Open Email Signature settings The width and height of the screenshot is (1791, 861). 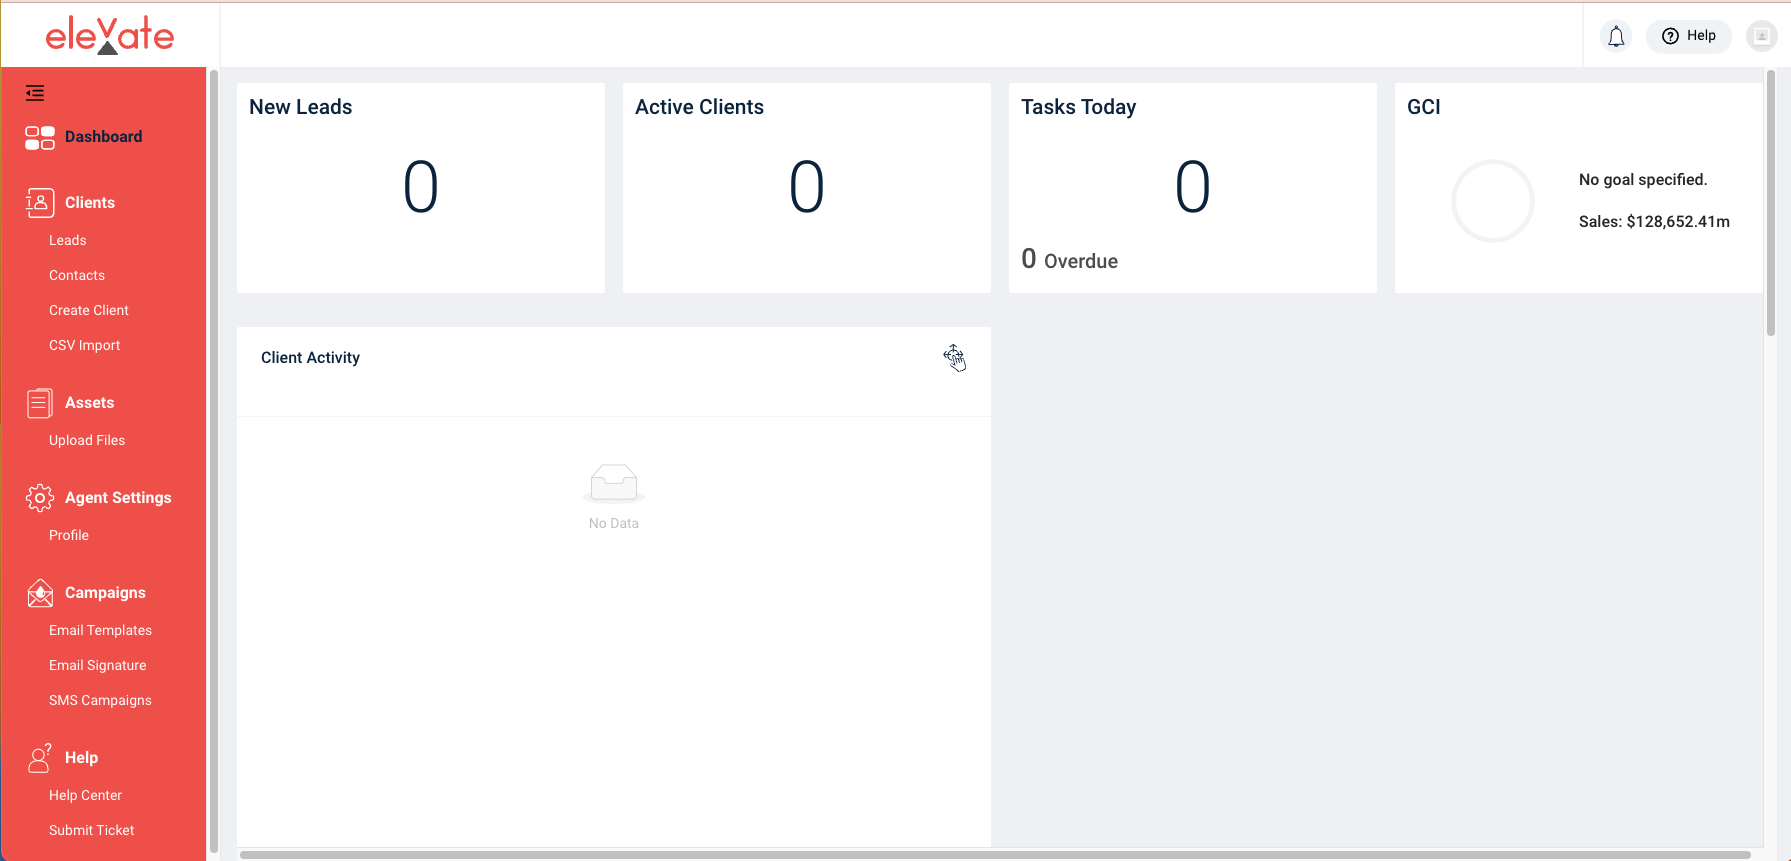98,666
